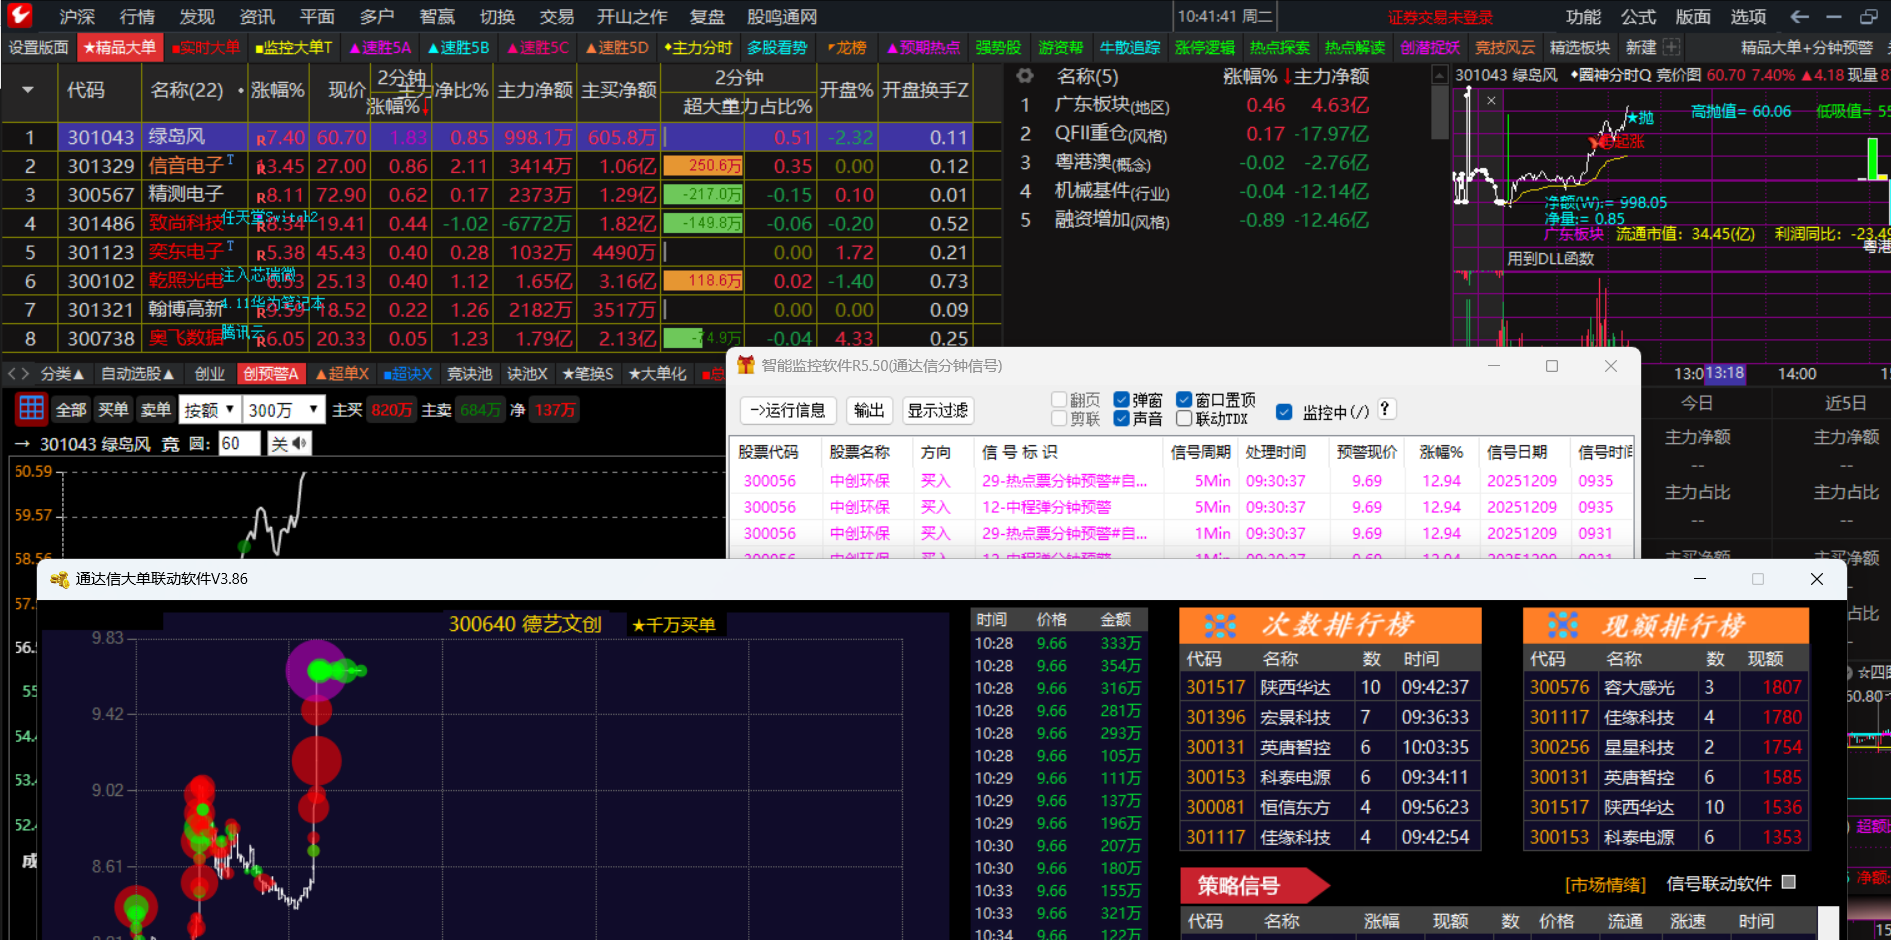Viewport: 1891px width, 940px height.
Task: Toggle the 窗口置顶 checkbox
Action: (x=1182, y=399)
